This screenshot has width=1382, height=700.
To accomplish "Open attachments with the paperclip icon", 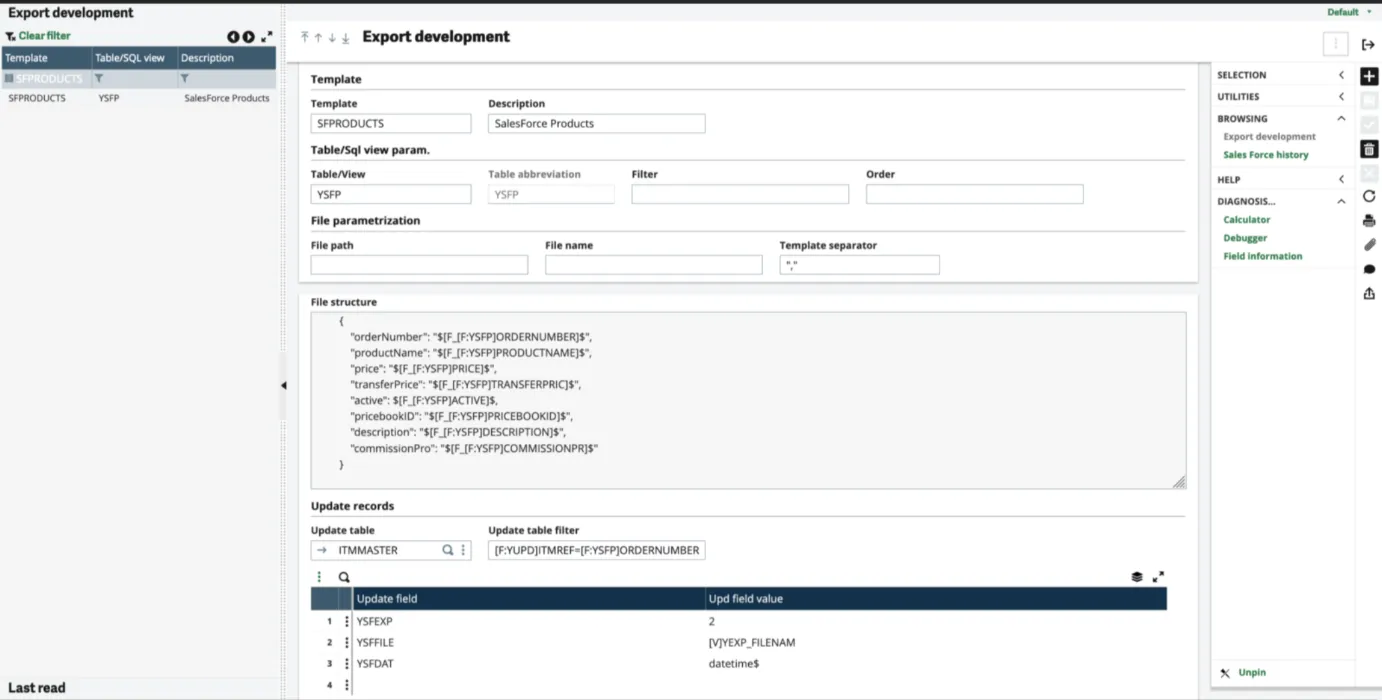I will pyautogui.click(x=1369, y=245).
